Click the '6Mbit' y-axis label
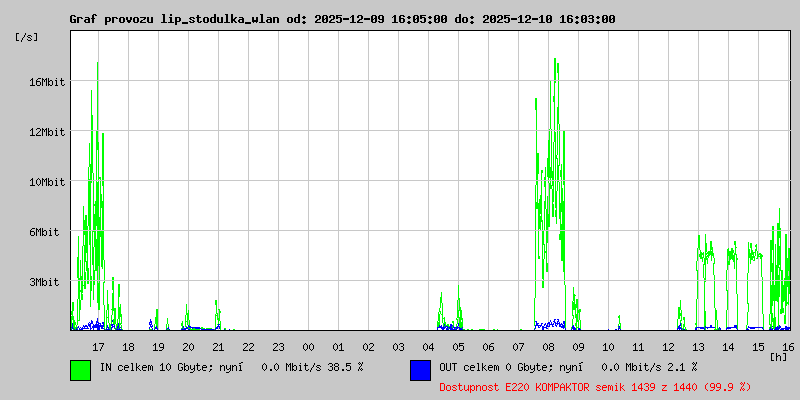The image size is (800, 400). (43, 232)
